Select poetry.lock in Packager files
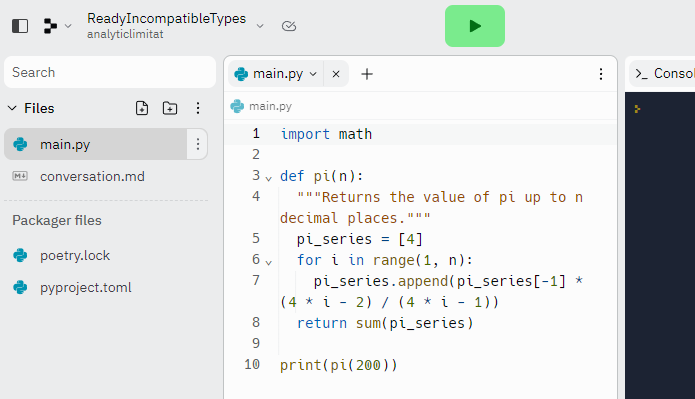 (x=75, y=255)
